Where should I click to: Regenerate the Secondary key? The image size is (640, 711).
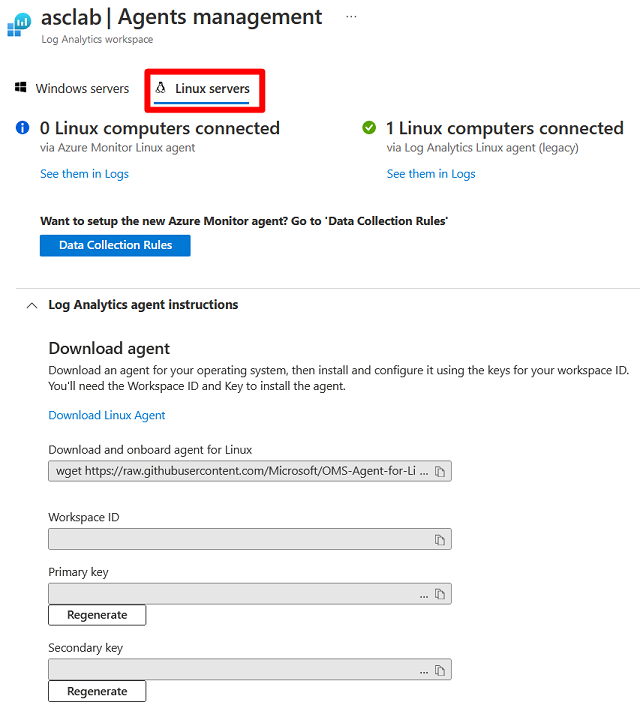pyautogui.click(x=97, y=691)
